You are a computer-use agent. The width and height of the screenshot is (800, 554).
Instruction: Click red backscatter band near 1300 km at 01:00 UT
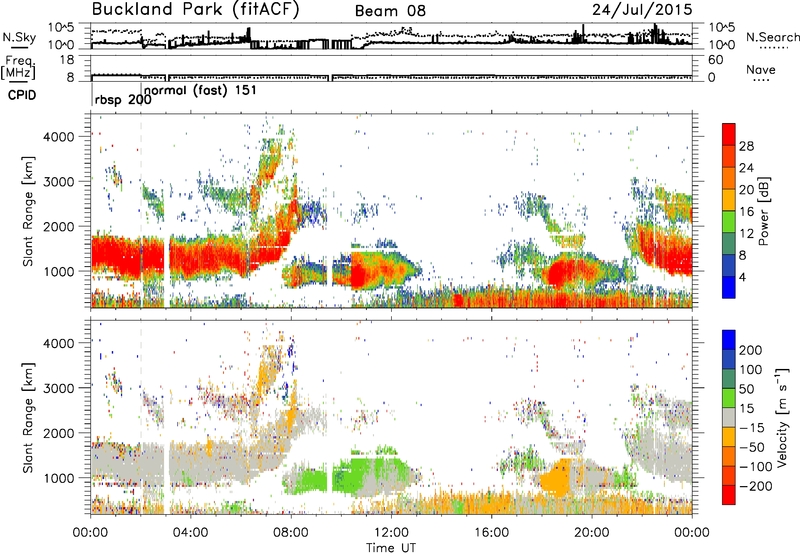(x=116, y=258)
